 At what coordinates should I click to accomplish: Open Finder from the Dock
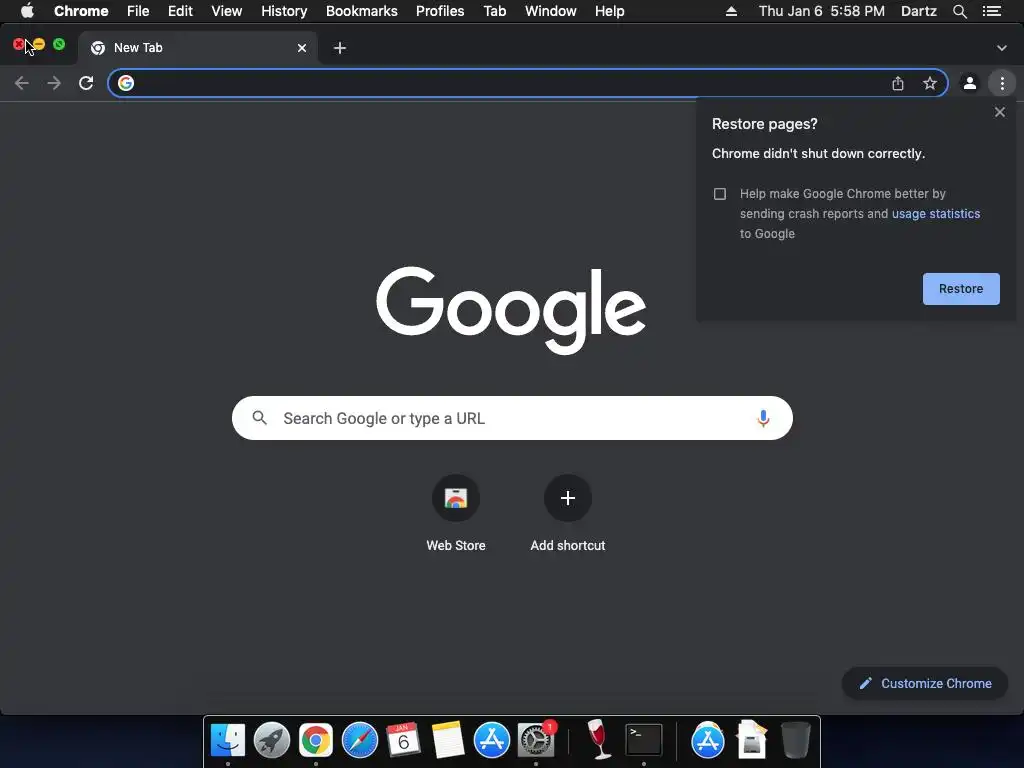(228, 741)
